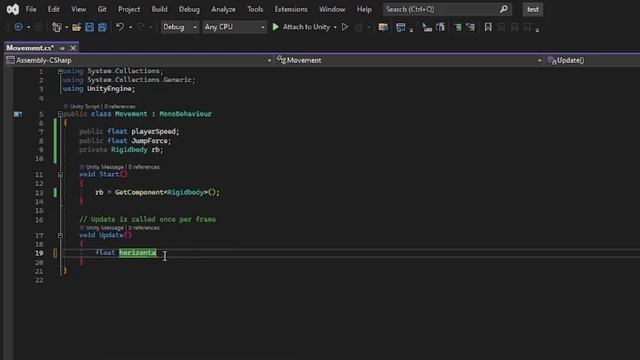Open the Help menu
Screen dimensions: 640x360
click(x=364, y=9)
